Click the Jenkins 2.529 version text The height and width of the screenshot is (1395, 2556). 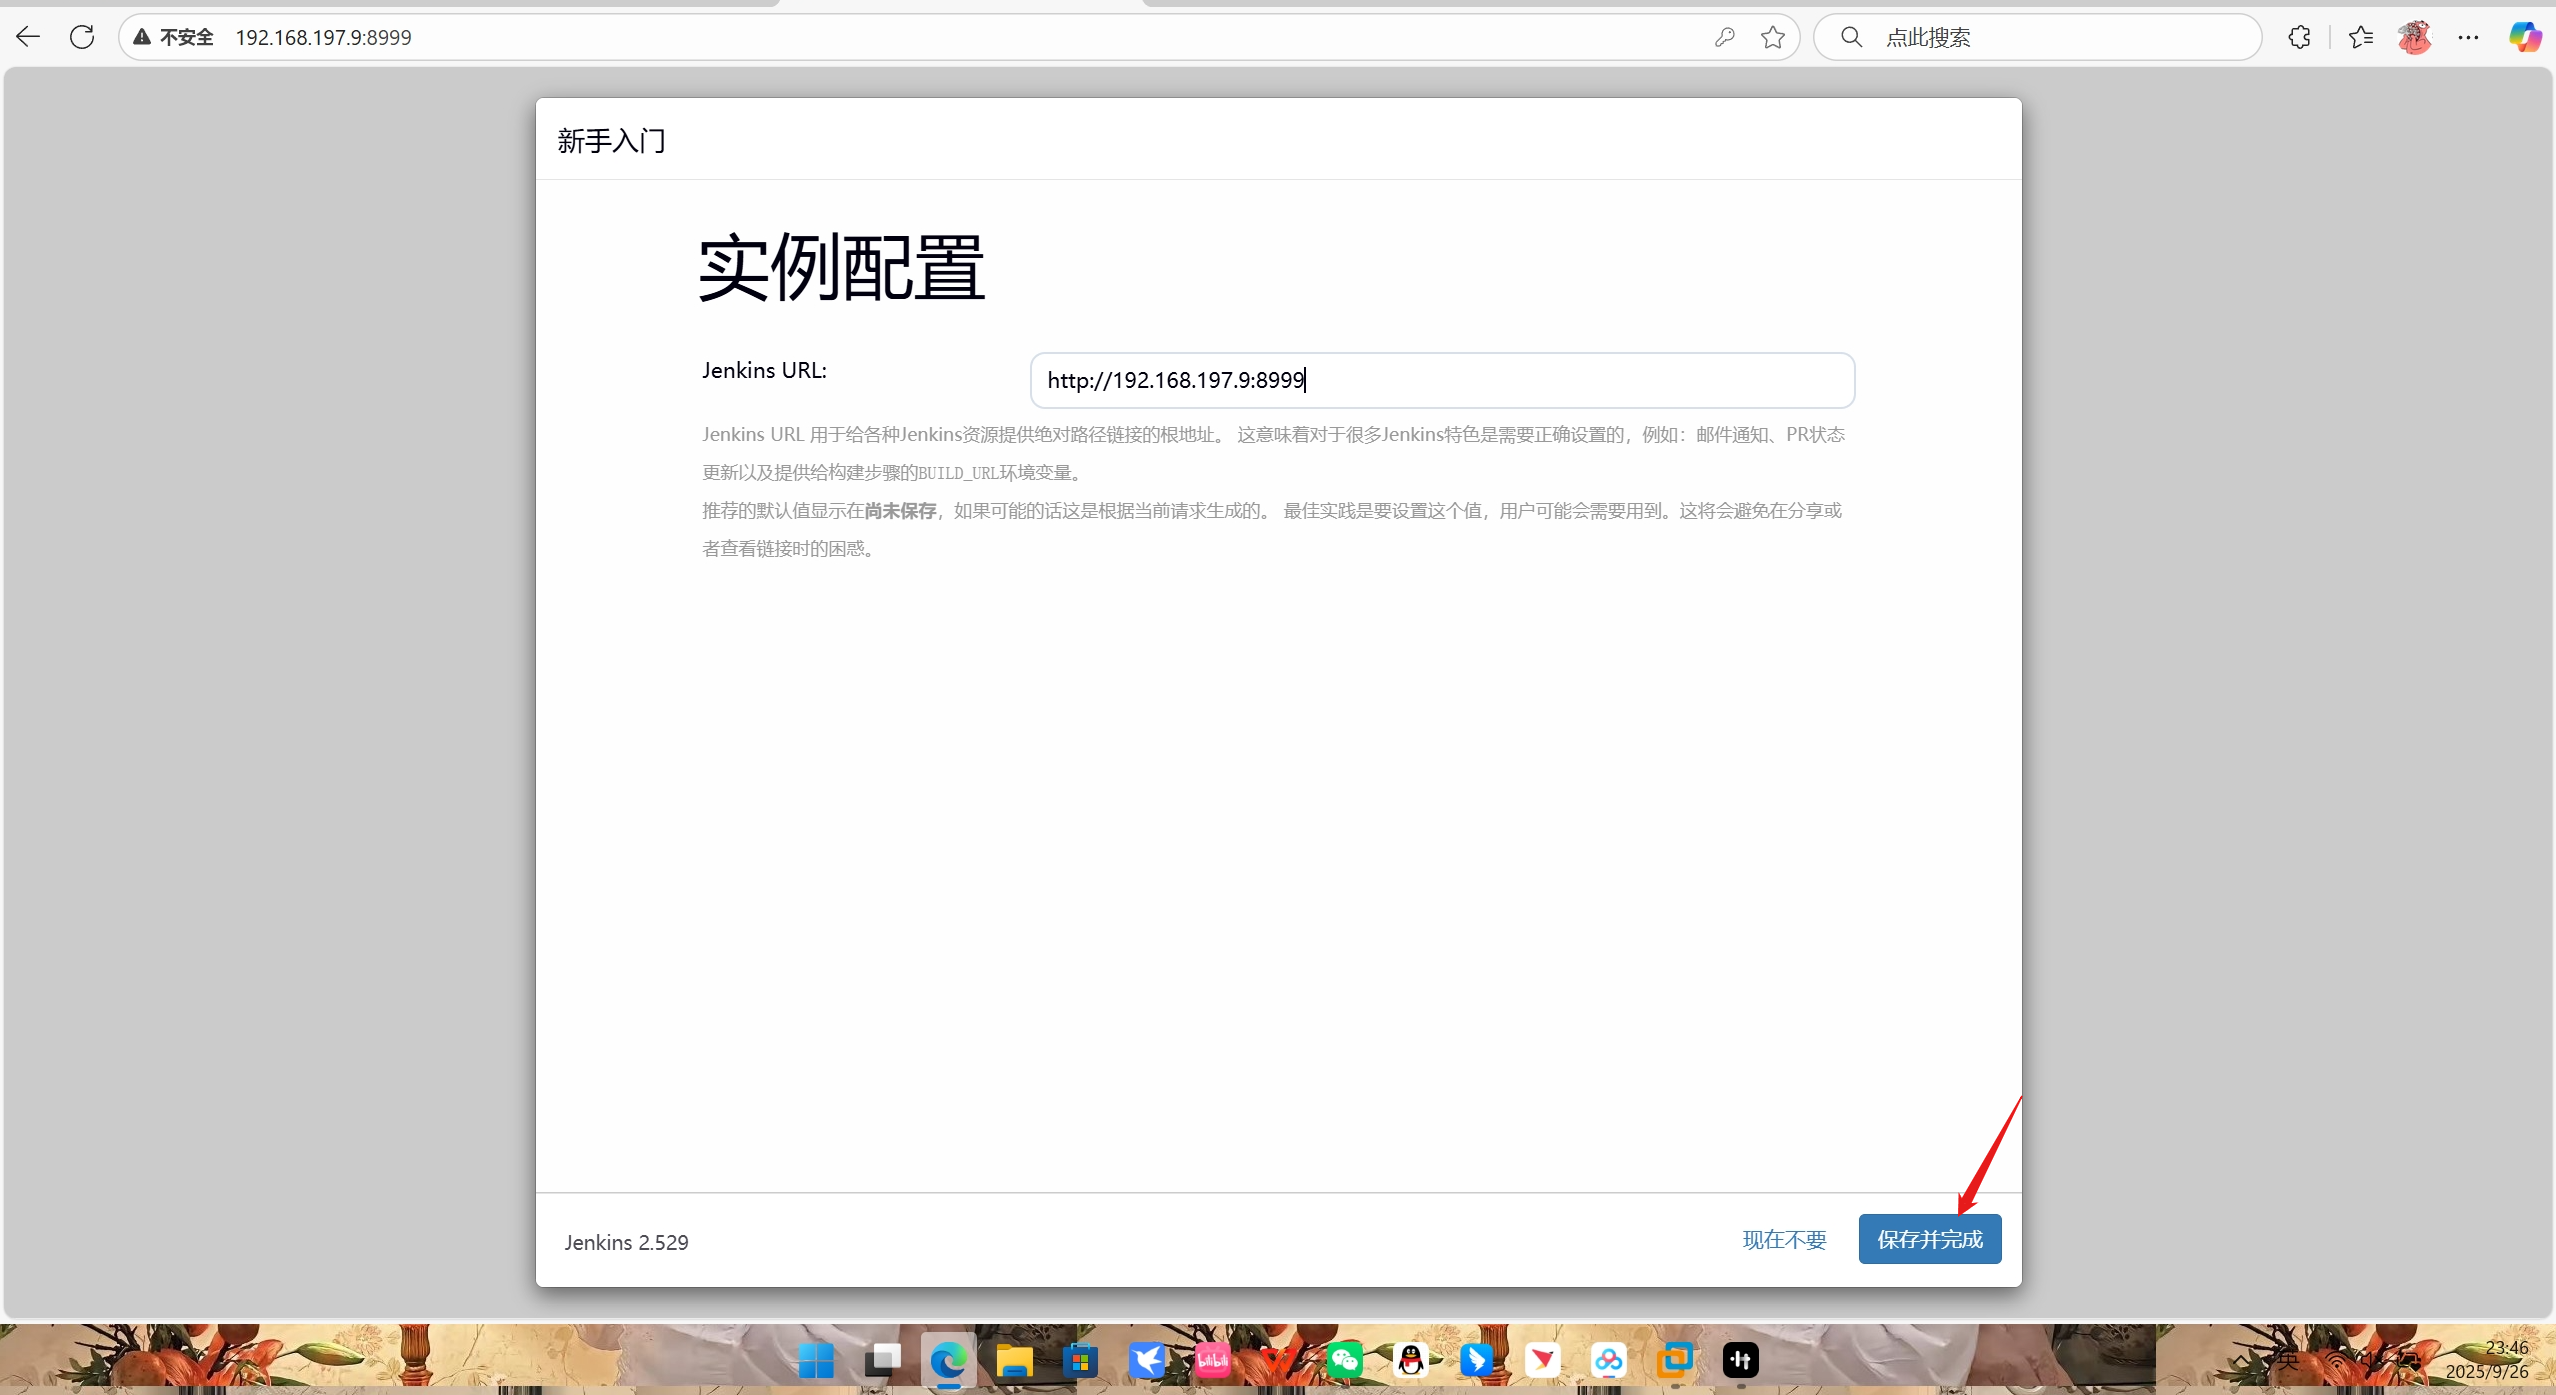click(x=626, y=1242)
